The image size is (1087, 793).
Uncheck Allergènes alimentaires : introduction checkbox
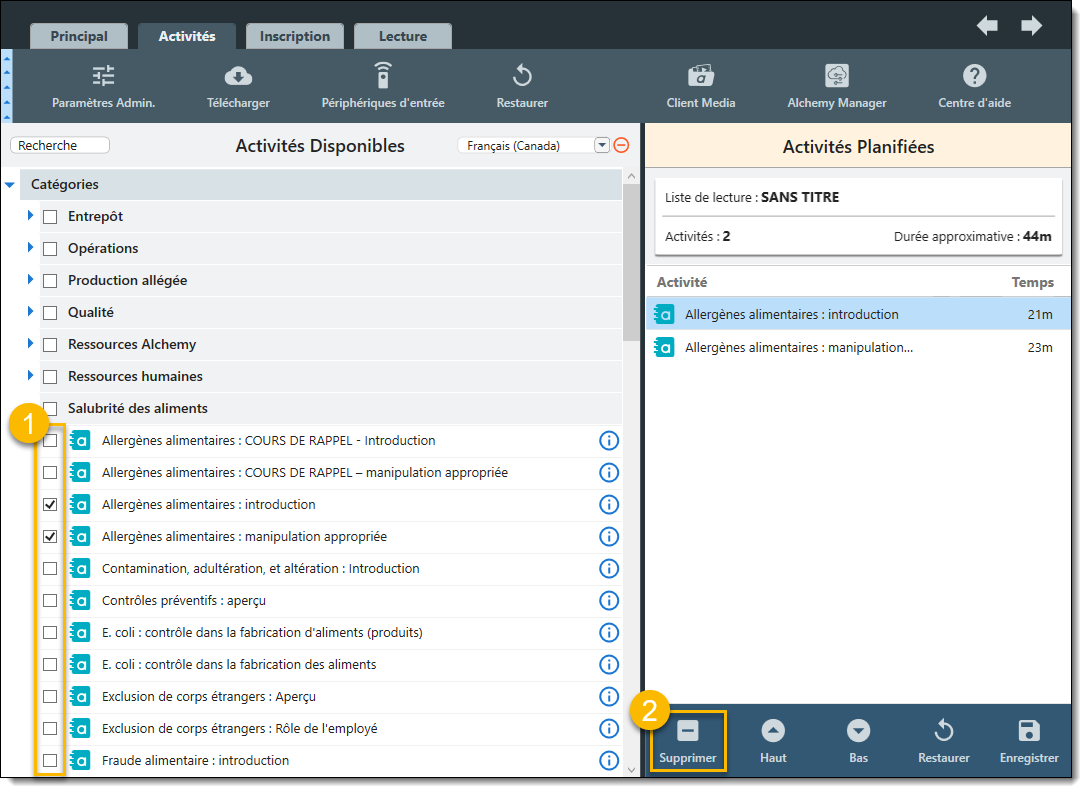[50, 505]
